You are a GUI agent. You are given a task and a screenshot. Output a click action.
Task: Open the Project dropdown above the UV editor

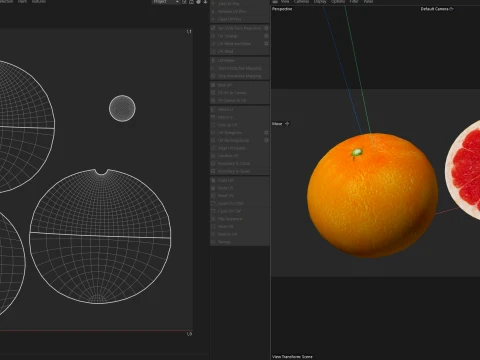pos(166,2)
